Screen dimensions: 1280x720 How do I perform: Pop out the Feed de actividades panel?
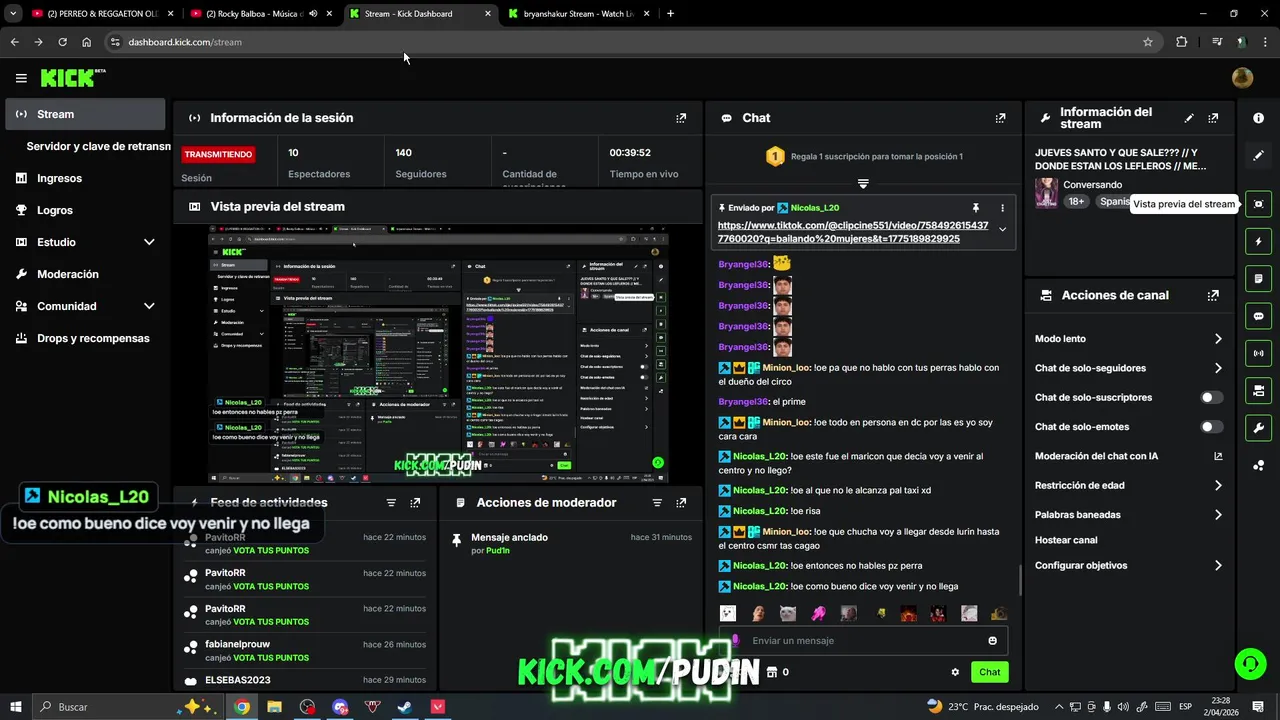[x=415, y=503]
